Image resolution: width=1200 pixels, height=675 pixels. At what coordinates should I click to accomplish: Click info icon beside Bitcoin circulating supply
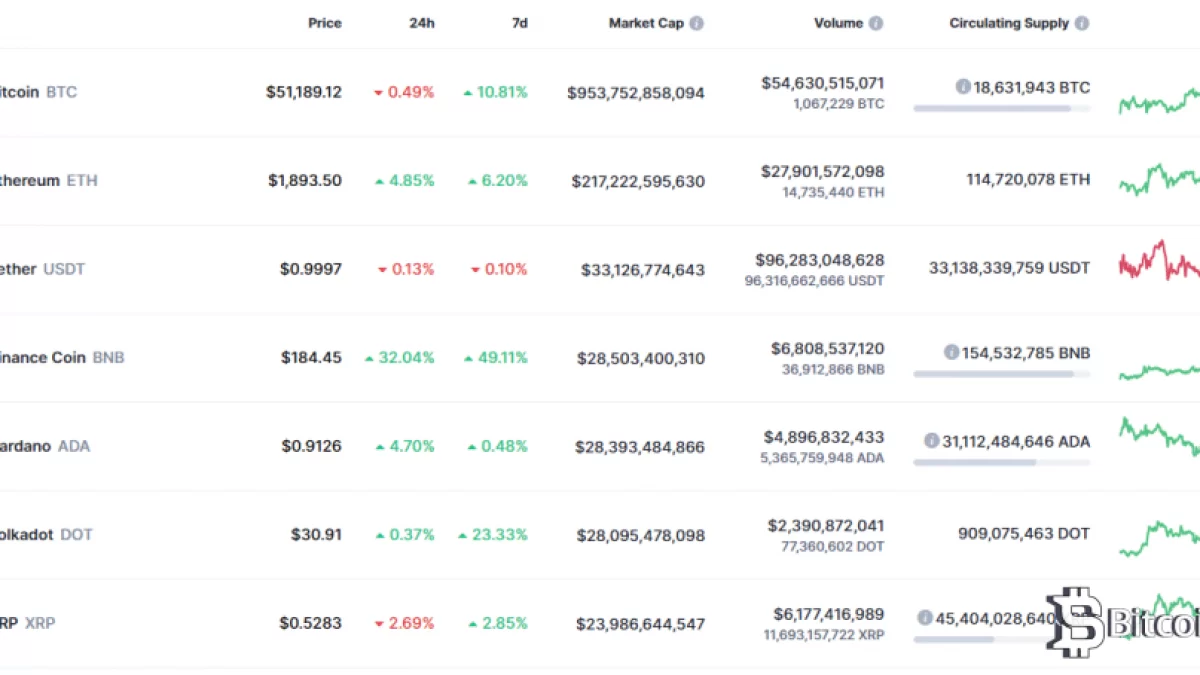point(963,87)
